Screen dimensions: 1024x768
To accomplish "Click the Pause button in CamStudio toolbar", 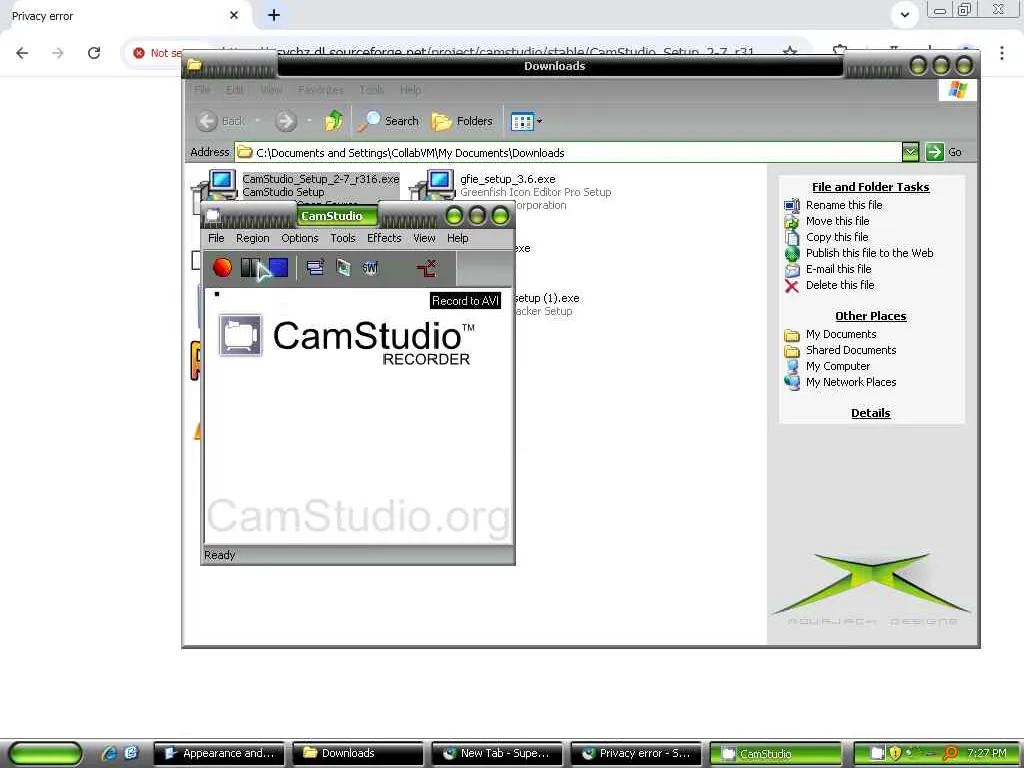I will [249, 267].
